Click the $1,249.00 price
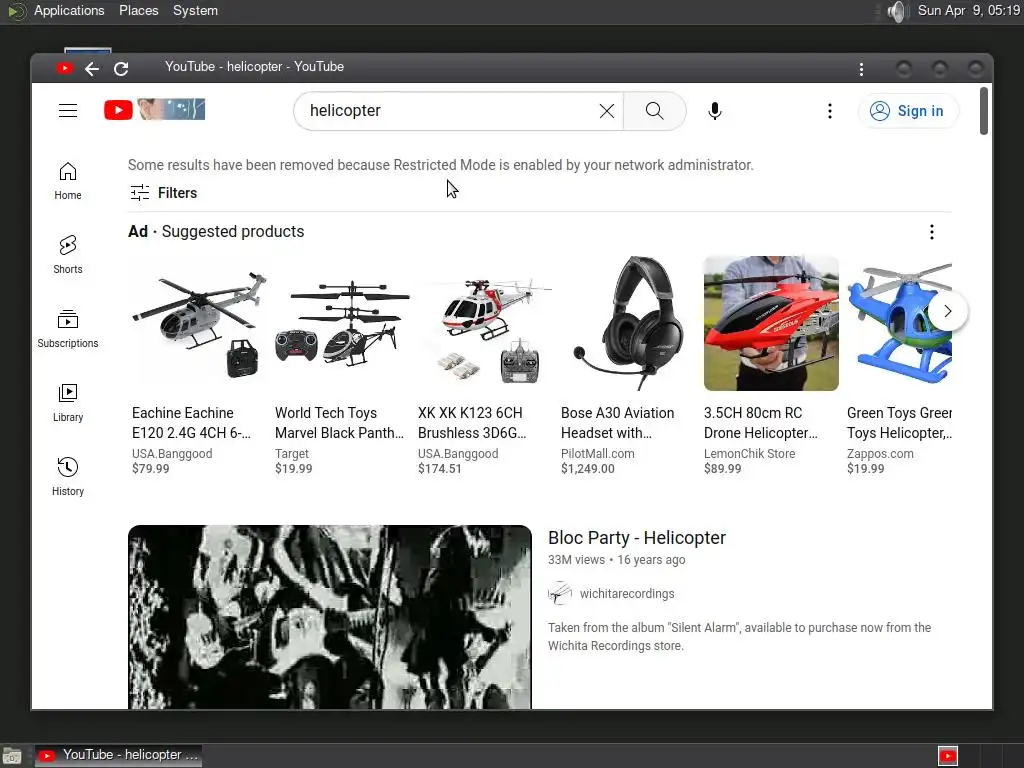Image resolution: width=1024 pixels, height=768 pixels. click(x=588, y=468)
